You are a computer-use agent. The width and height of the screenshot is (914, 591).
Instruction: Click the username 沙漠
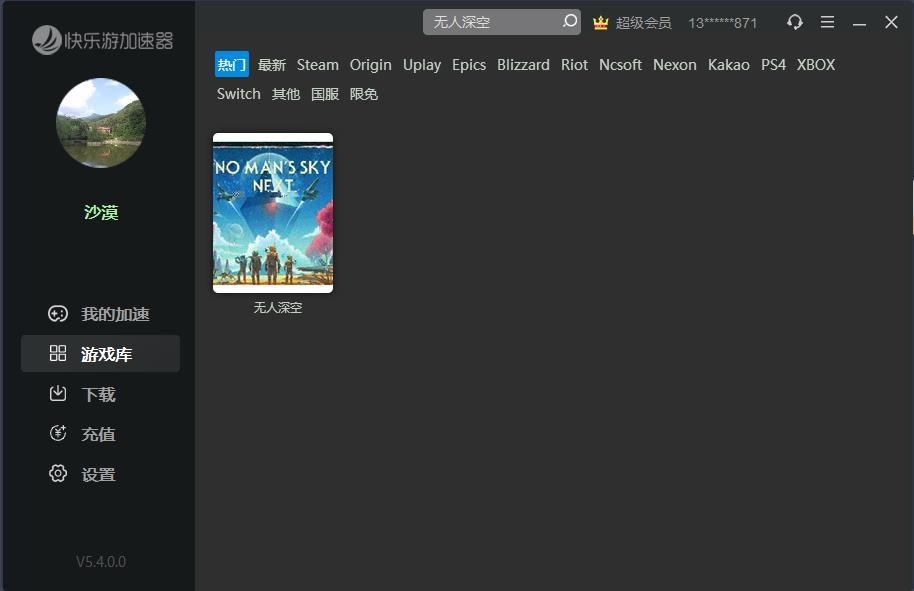pos(101,212)
